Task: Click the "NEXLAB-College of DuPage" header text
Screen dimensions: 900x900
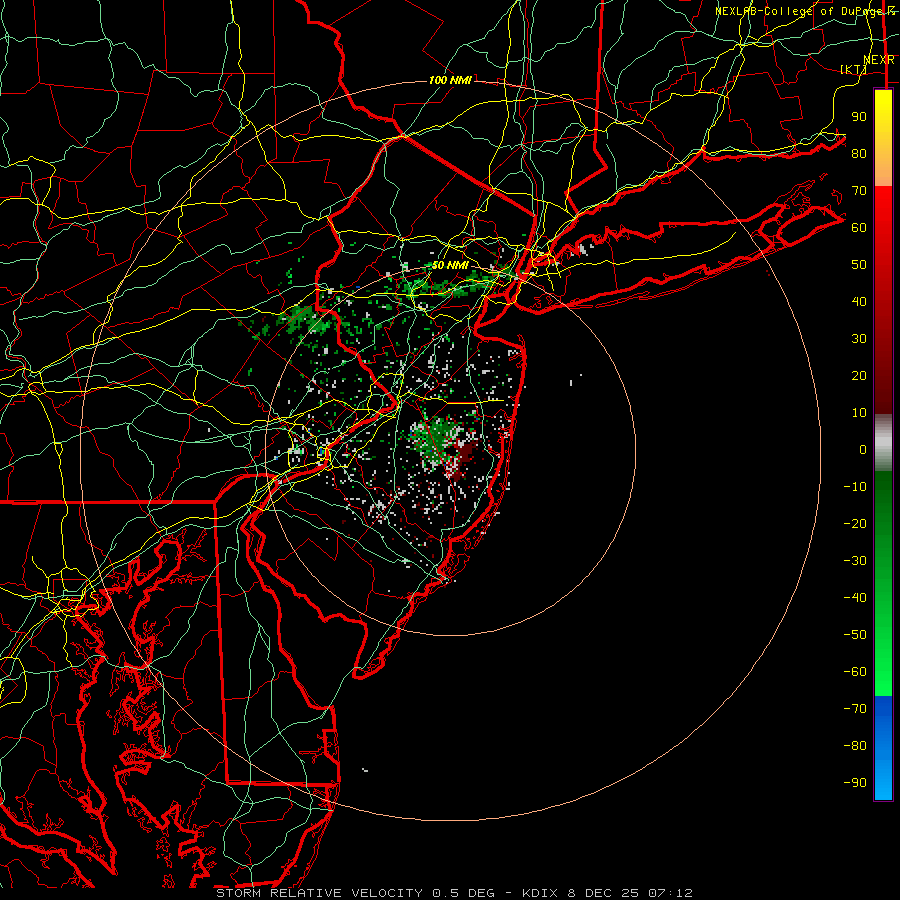Action: pyautogui.click(x=800, y=11)
